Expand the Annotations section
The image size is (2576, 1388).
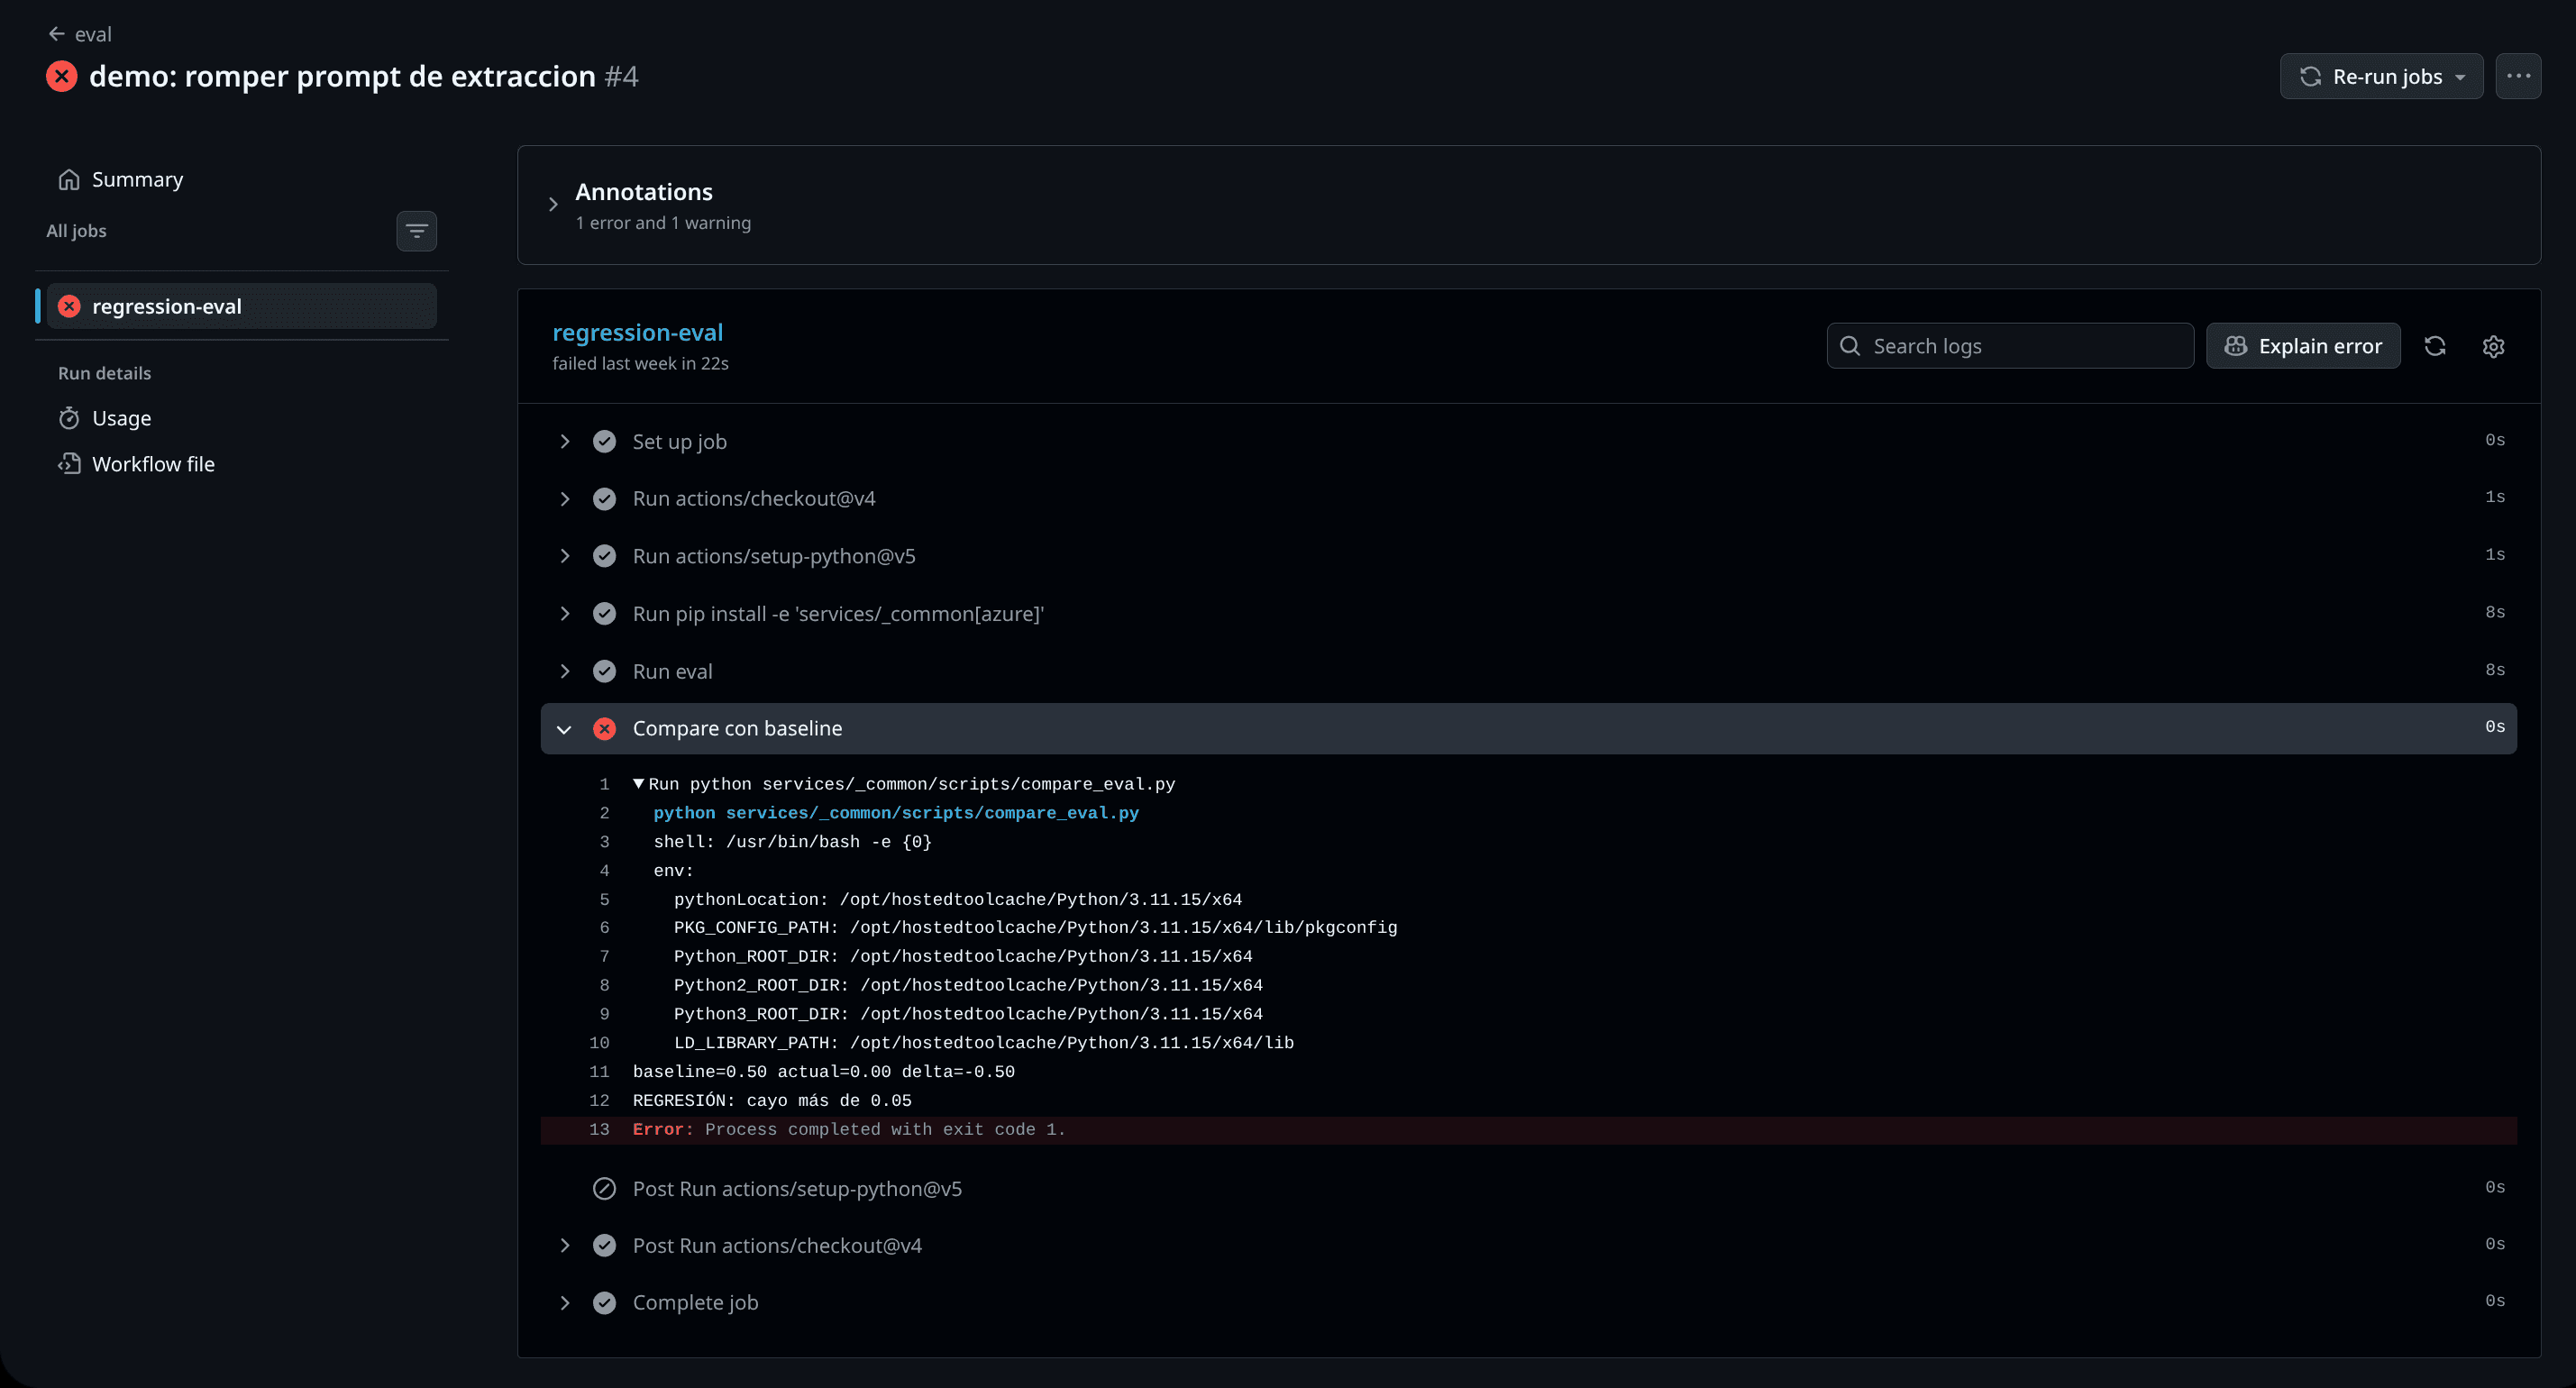553,204
